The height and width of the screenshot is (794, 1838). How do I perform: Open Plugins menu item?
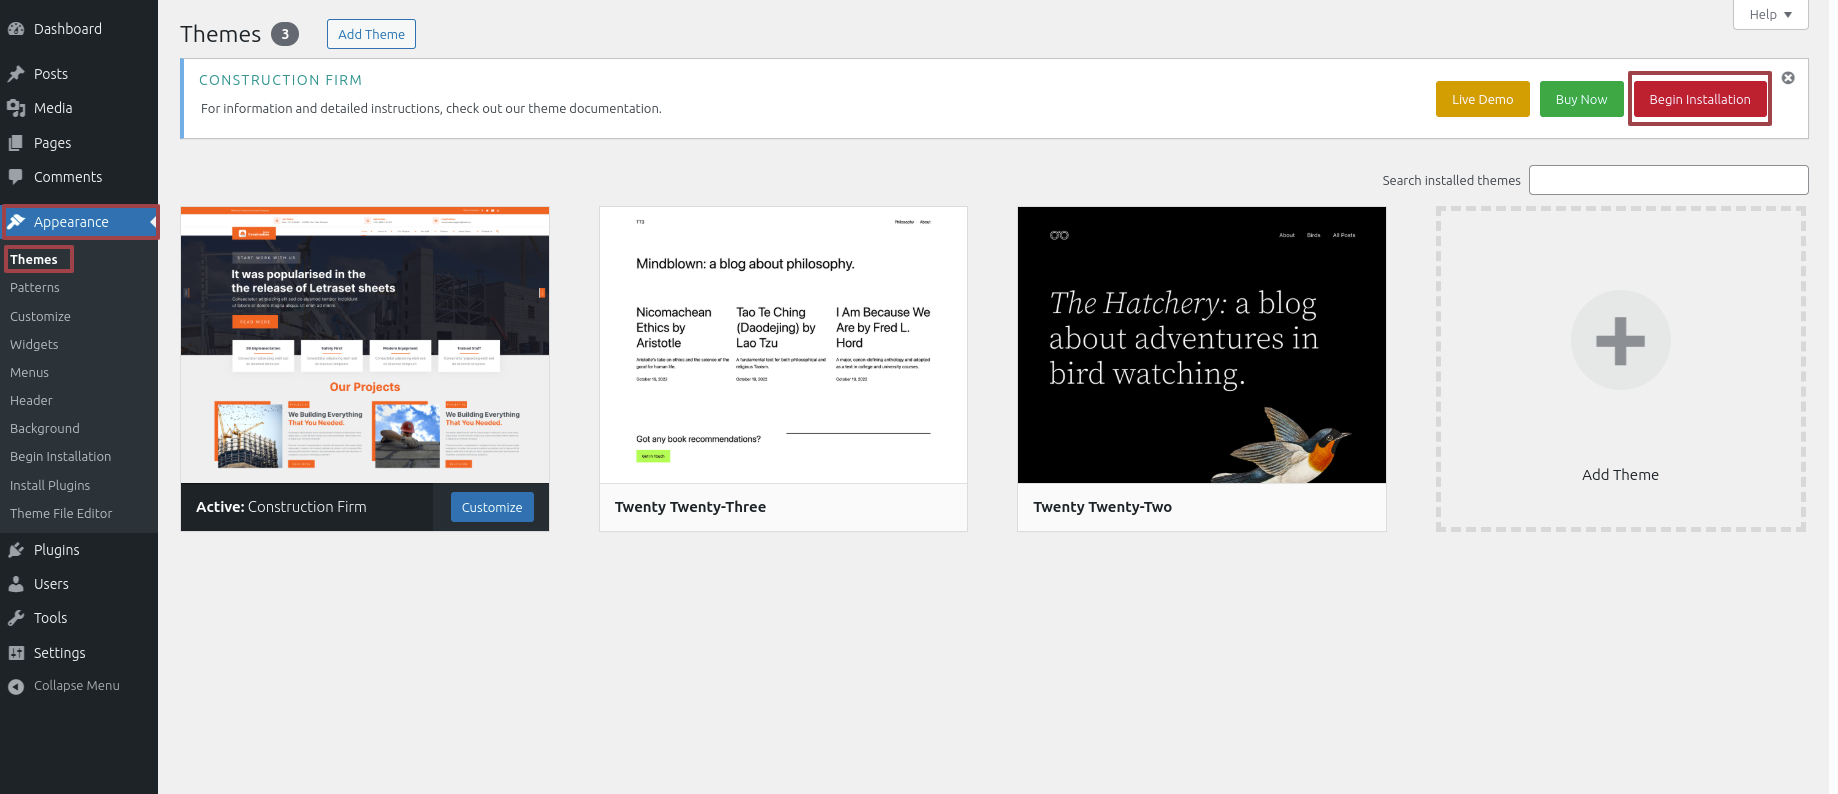pos(79,550)
